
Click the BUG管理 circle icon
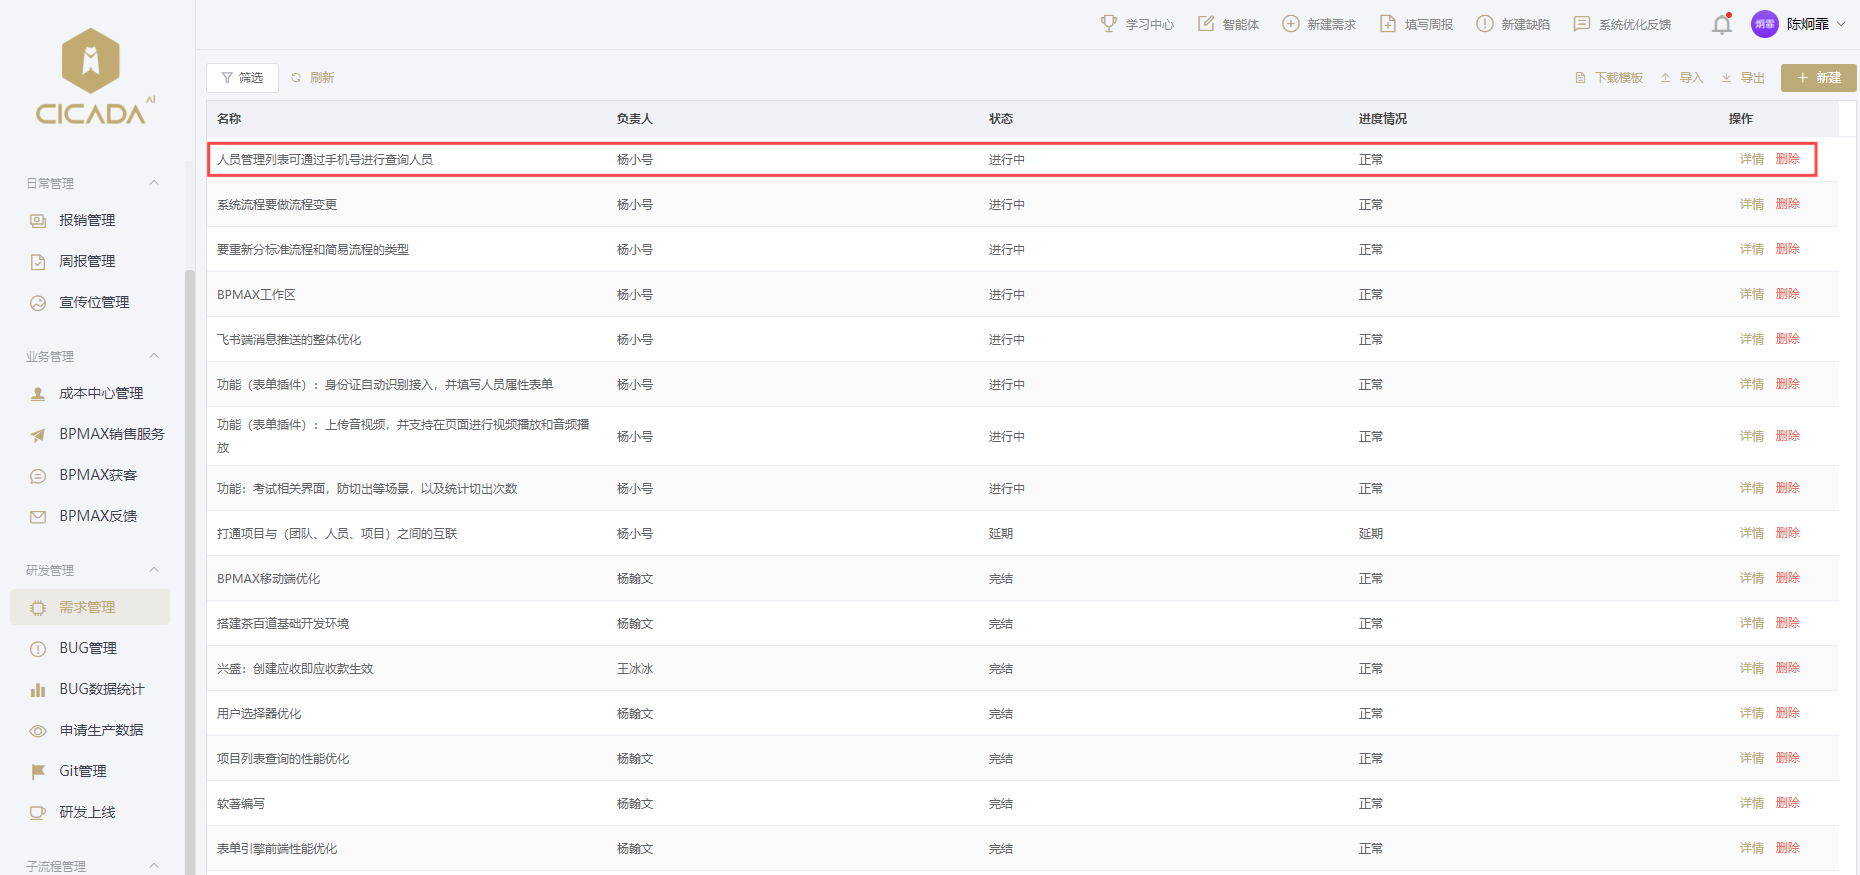pyautogui.click(x=38, y=649)
